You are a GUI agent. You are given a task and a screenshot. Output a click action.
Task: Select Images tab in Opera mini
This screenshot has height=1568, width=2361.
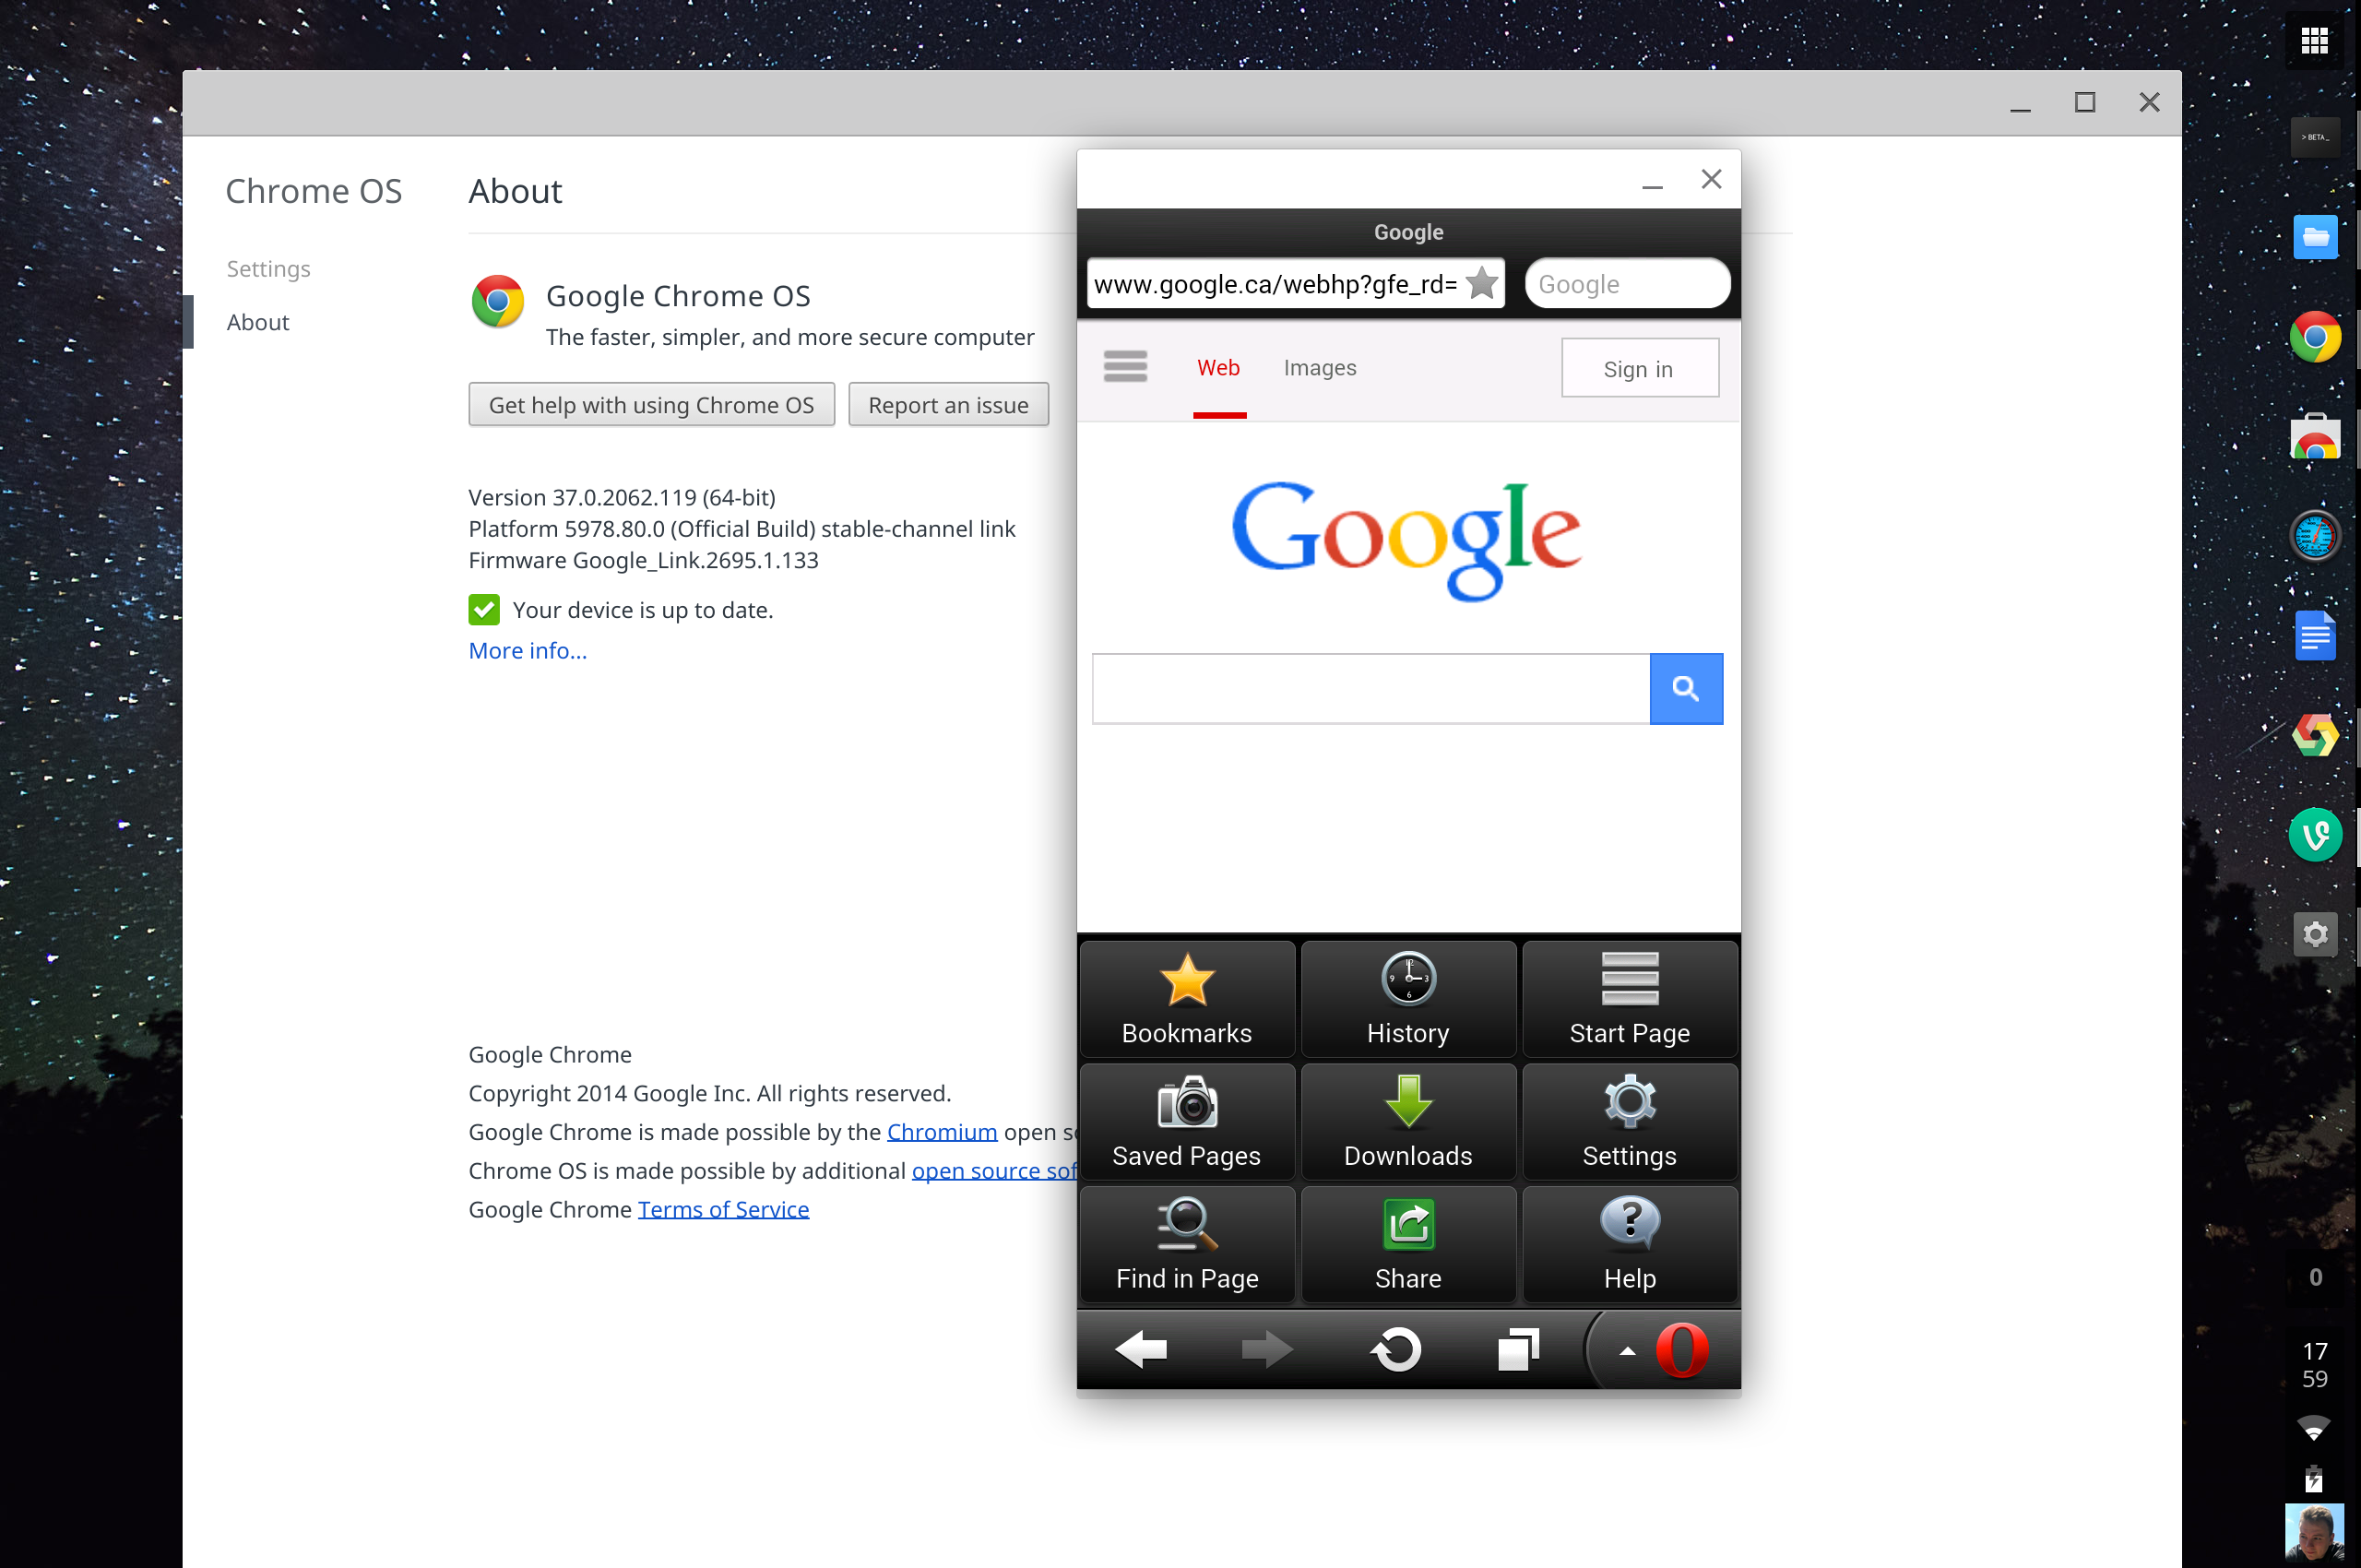pyautogui.click(x=1321, y=367)
